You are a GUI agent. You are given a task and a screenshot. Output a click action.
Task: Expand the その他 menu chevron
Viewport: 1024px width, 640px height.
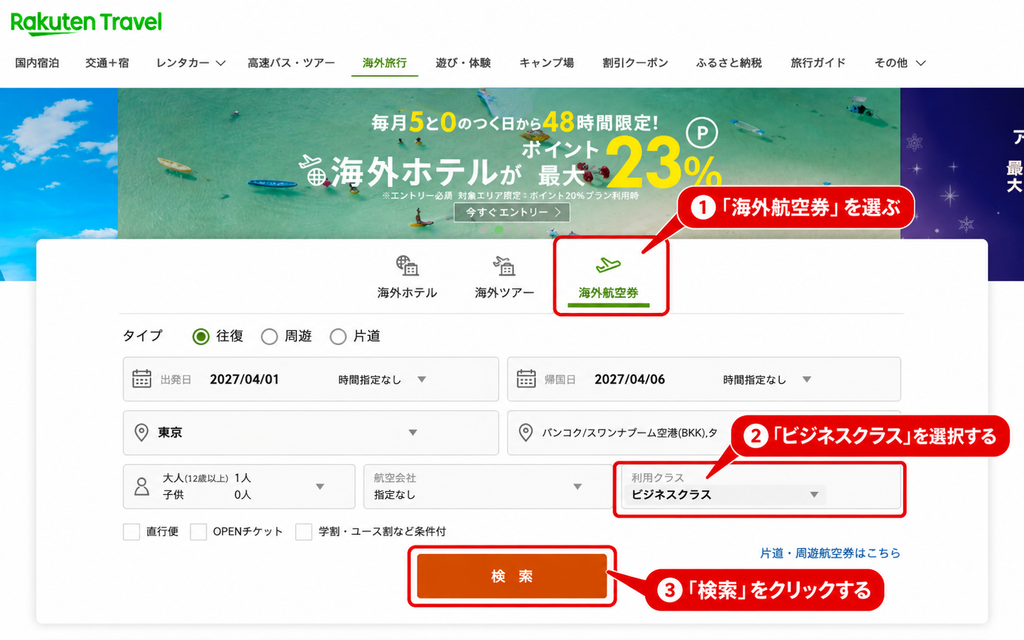coord(921,63)
